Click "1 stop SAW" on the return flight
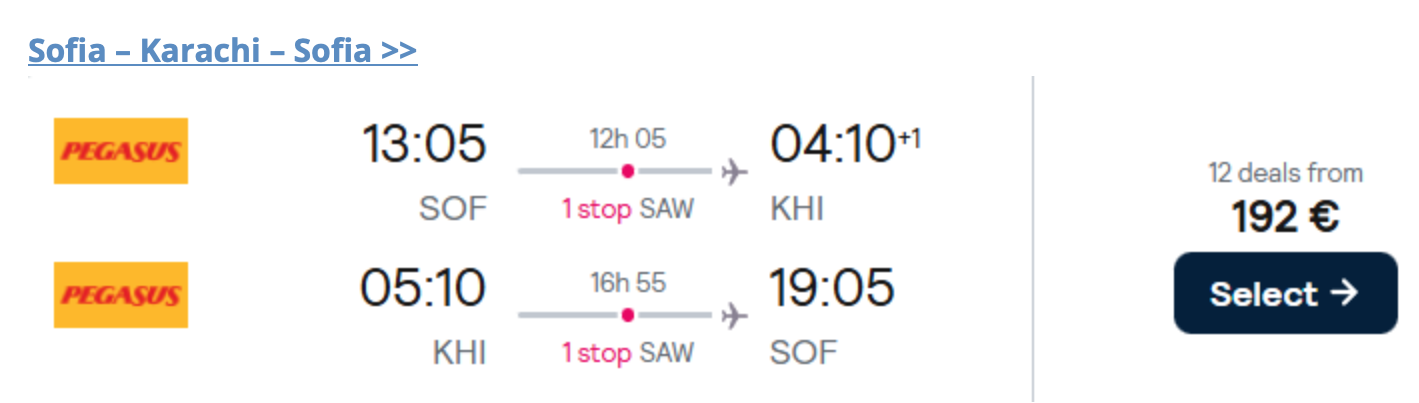The image size is (1419, 403). (627, 353)
